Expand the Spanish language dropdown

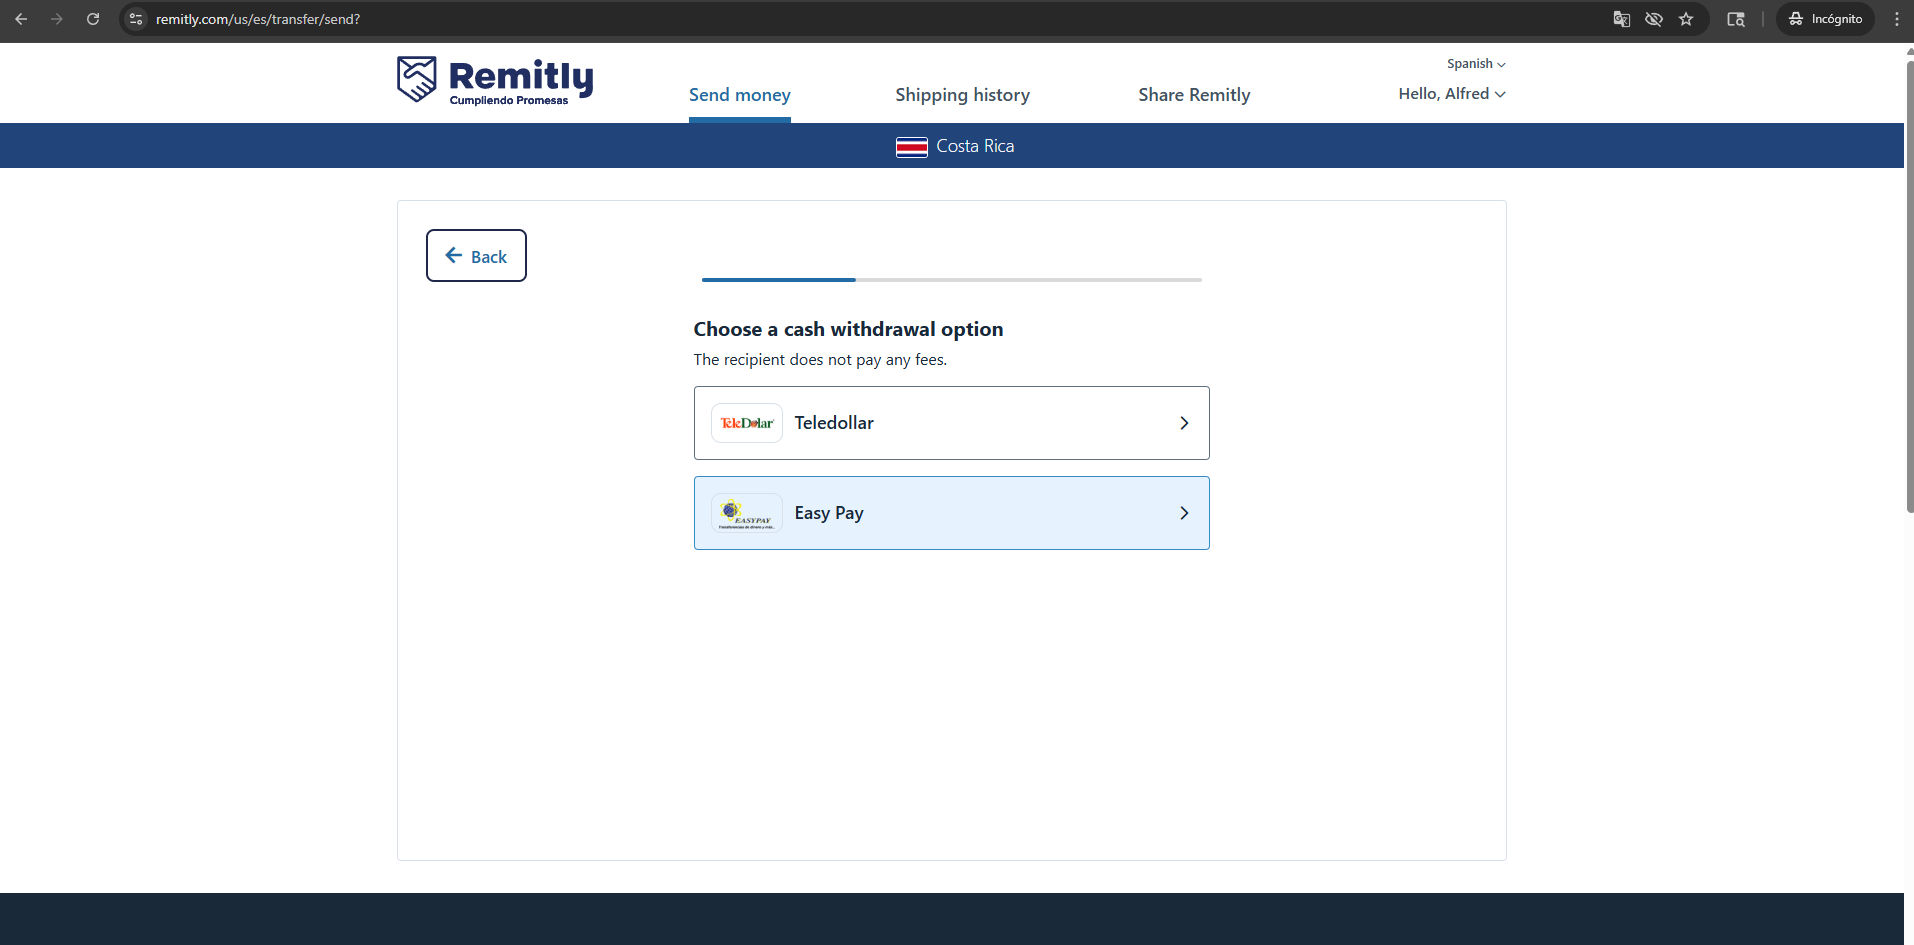[x=1475, y=64]
